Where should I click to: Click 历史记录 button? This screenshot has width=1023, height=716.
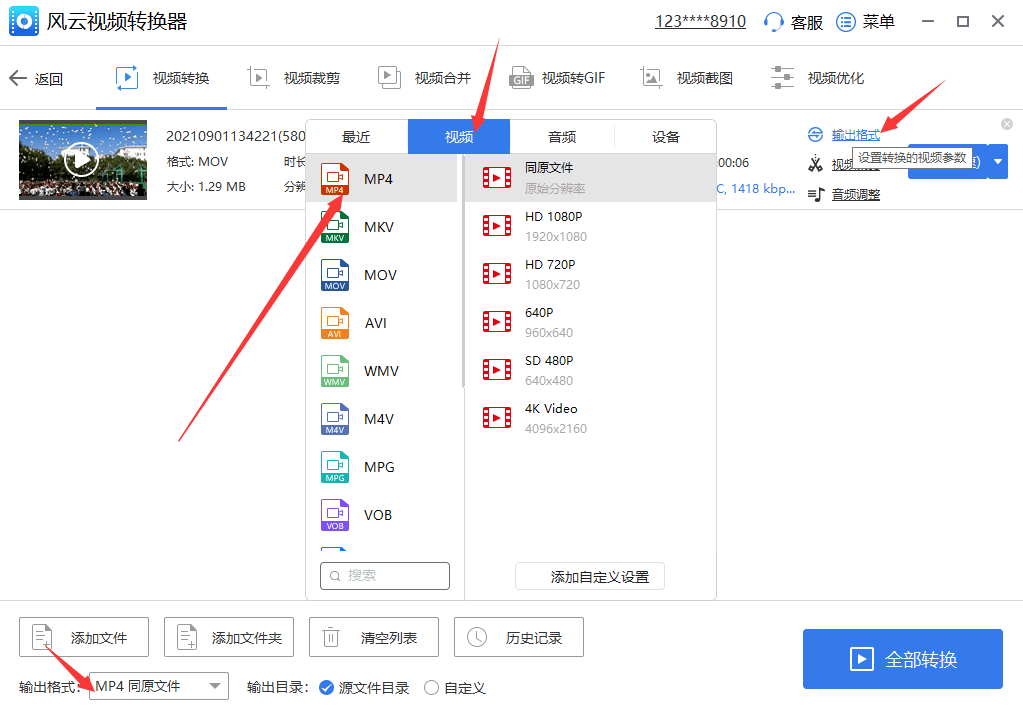click(x=519, y=637)
